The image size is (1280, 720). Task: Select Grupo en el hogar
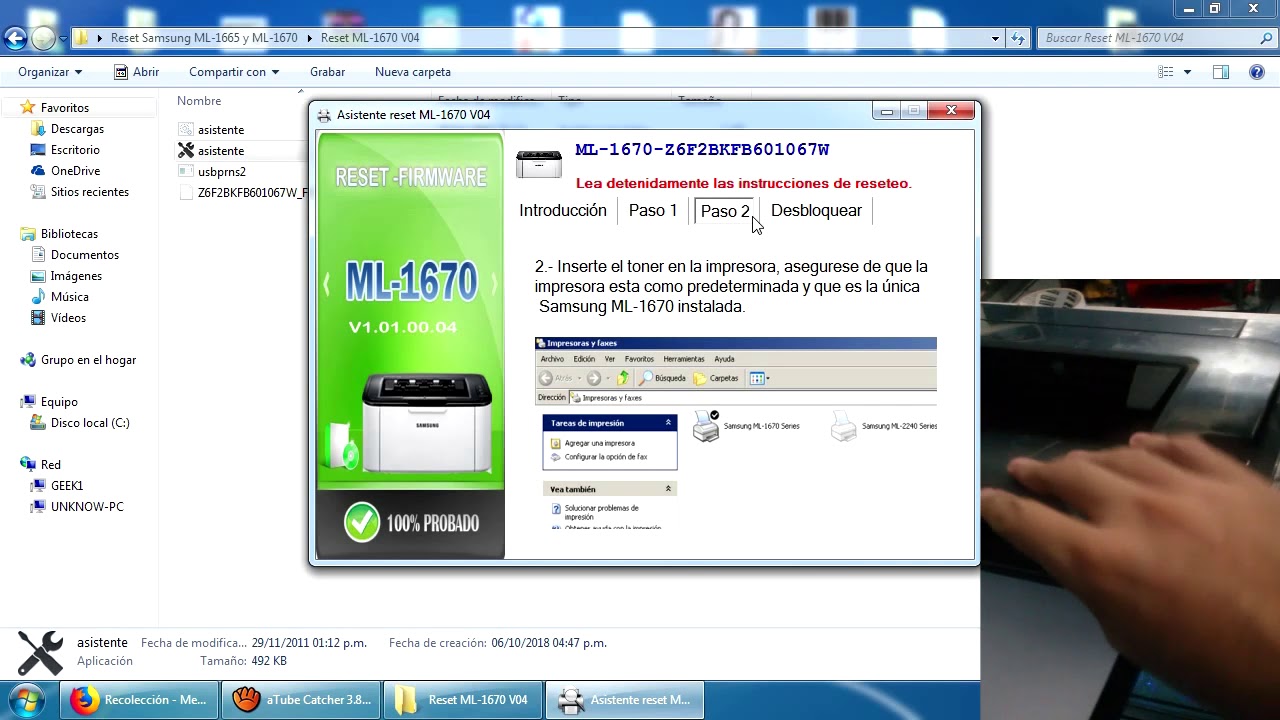coord(88,360)
